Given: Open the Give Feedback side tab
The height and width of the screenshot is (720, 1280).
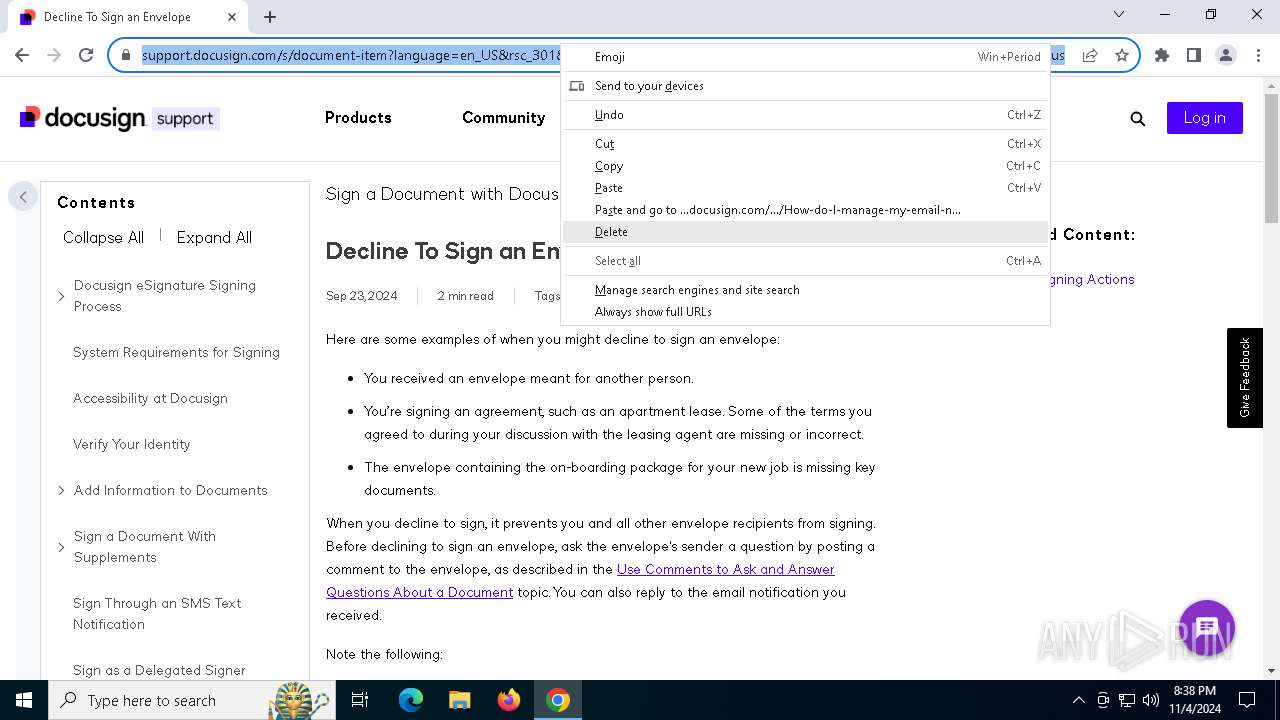Looking at the screenshot, I should 1245,378.
